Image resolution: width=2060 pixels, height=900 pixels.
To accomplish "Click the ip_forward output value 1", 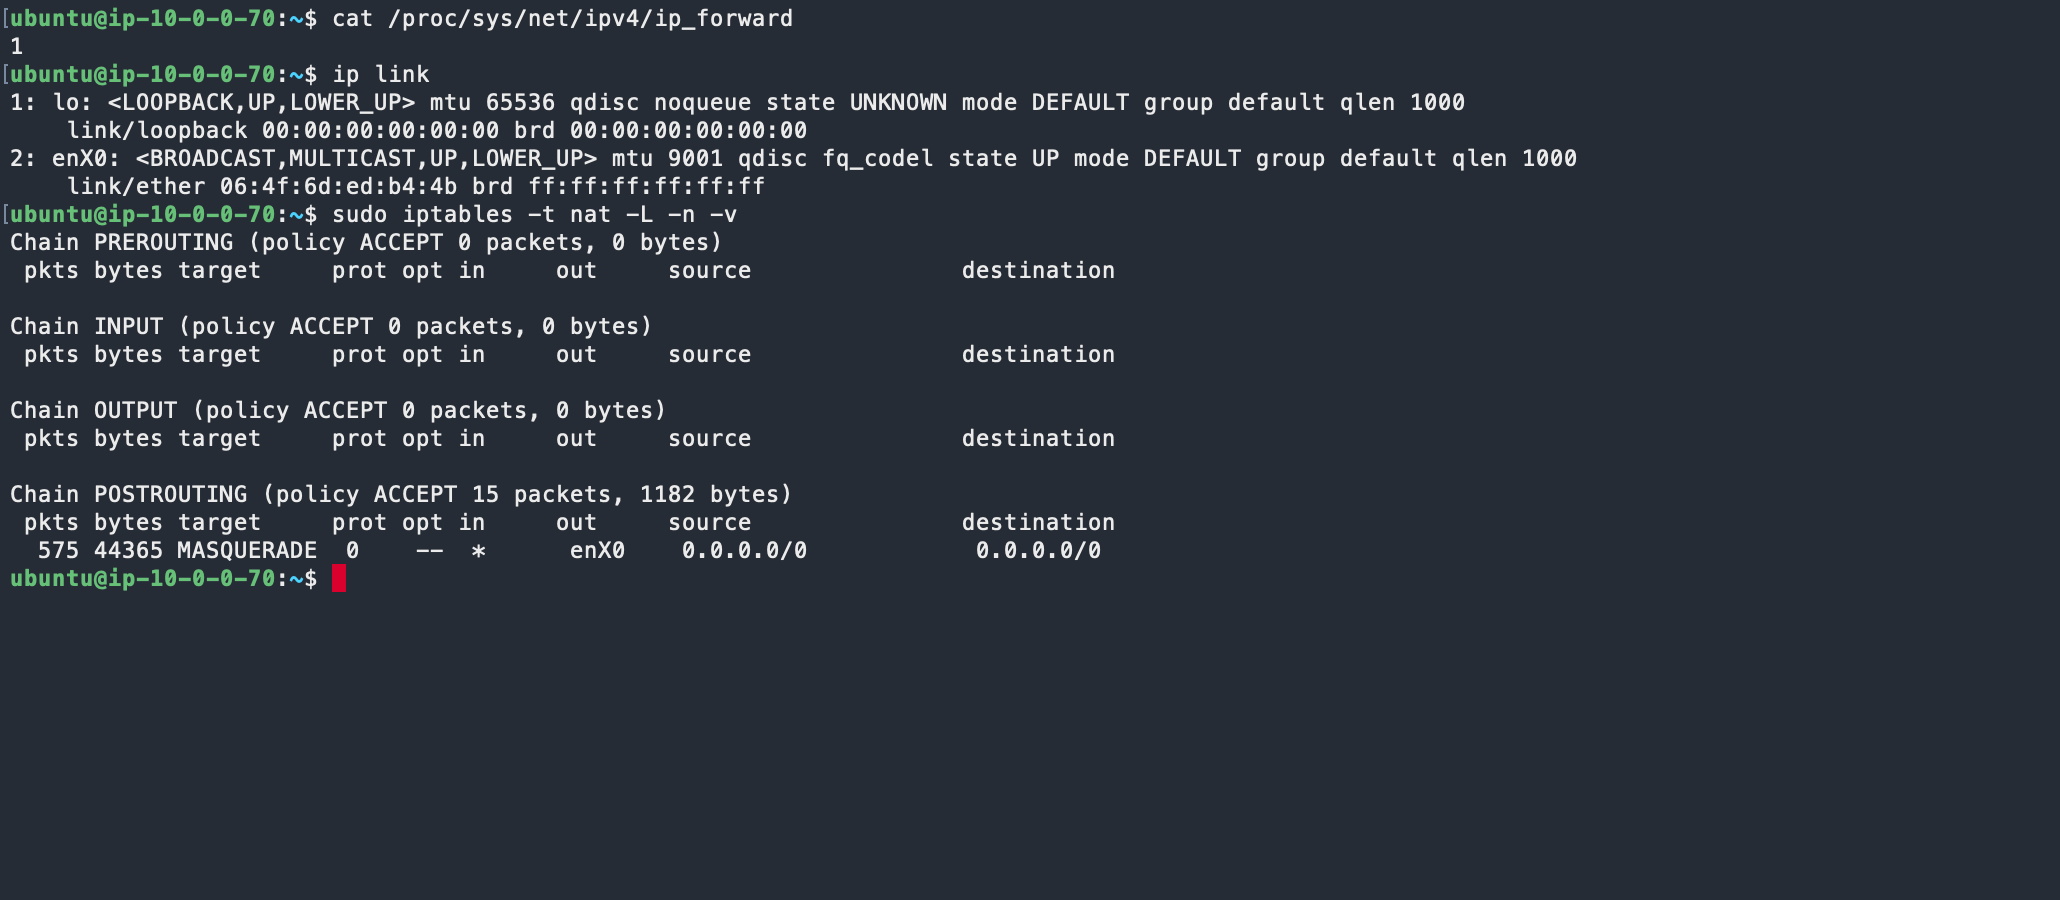I will tap(16, 46).
